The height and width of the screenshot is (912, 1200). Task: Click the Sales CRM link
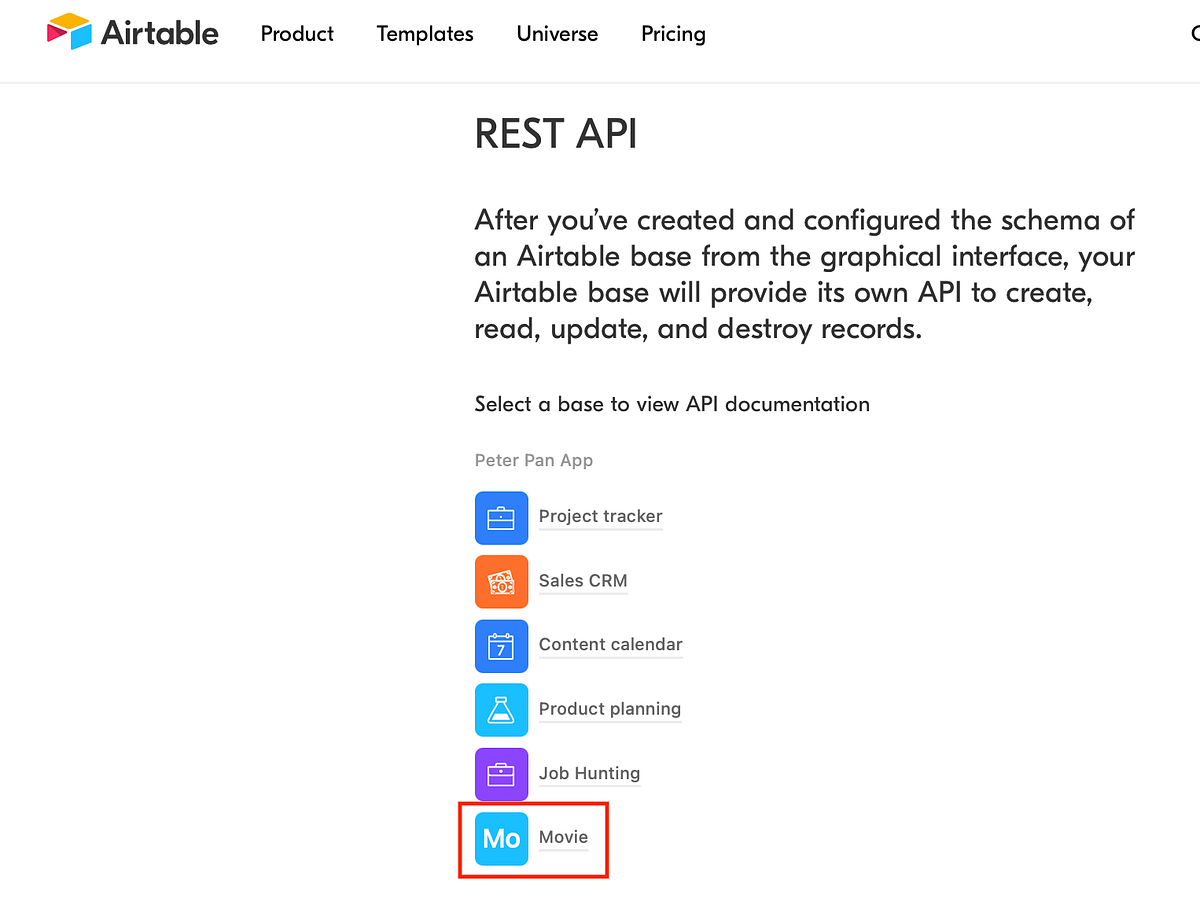point(583,581)
